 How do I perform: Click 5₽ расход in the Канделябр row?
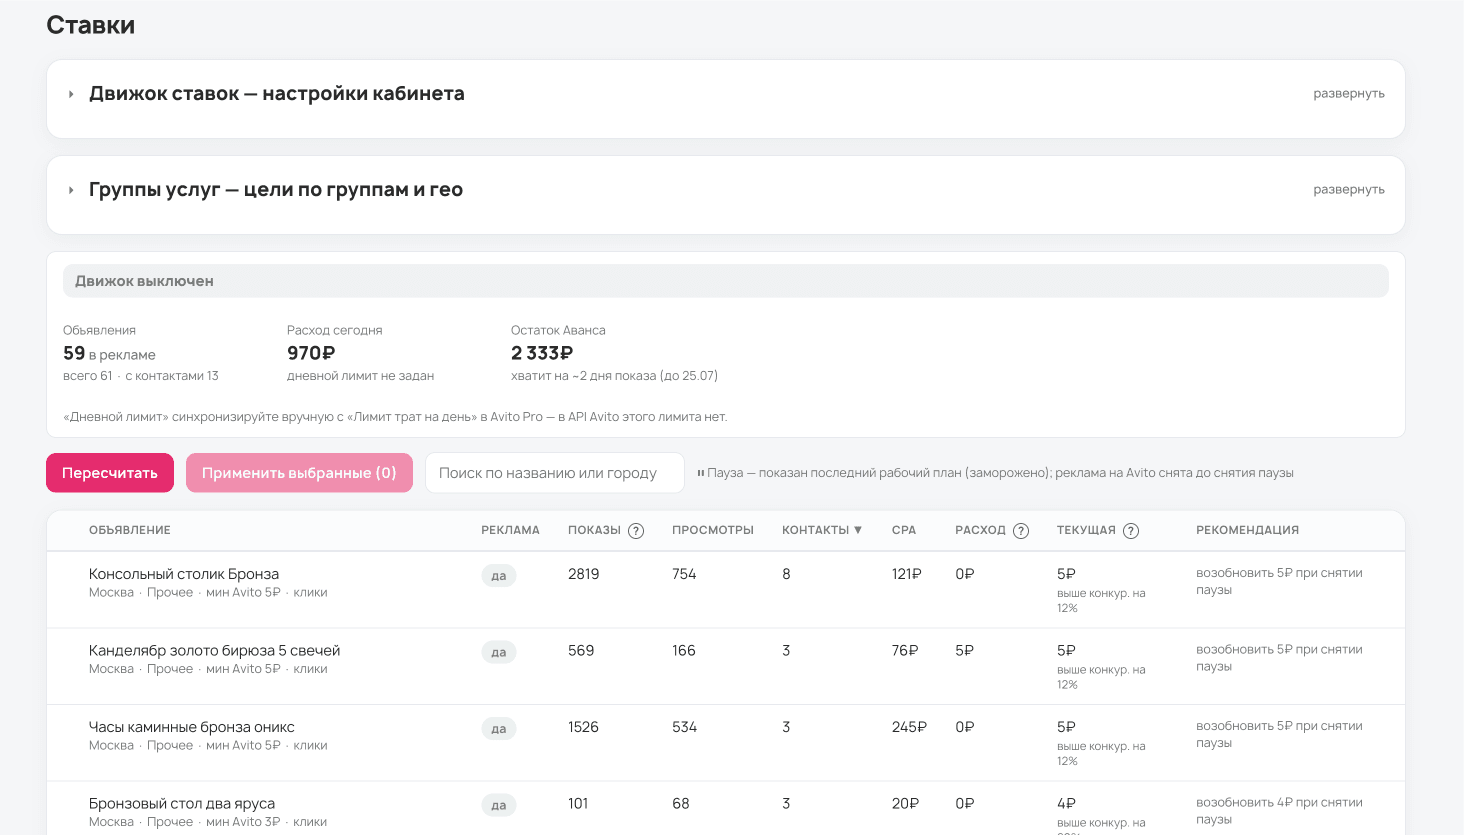click(x=965, y=651)
